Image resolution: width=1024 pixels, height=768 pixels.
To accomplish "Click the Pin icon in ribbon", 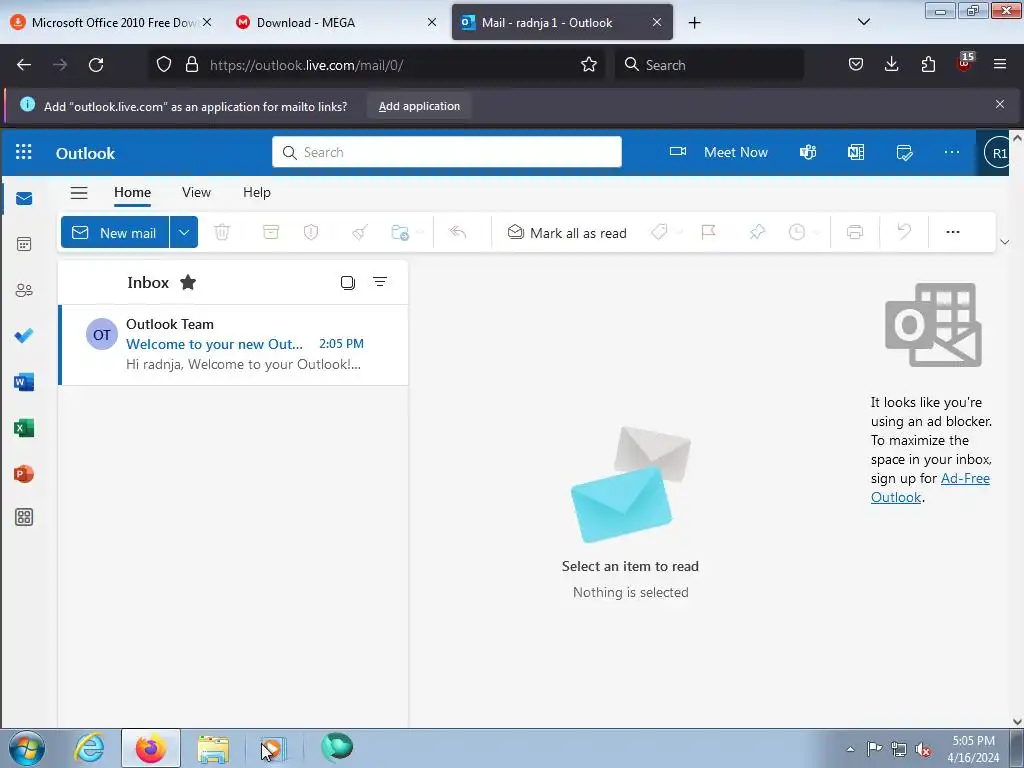I will coord(757,232).
